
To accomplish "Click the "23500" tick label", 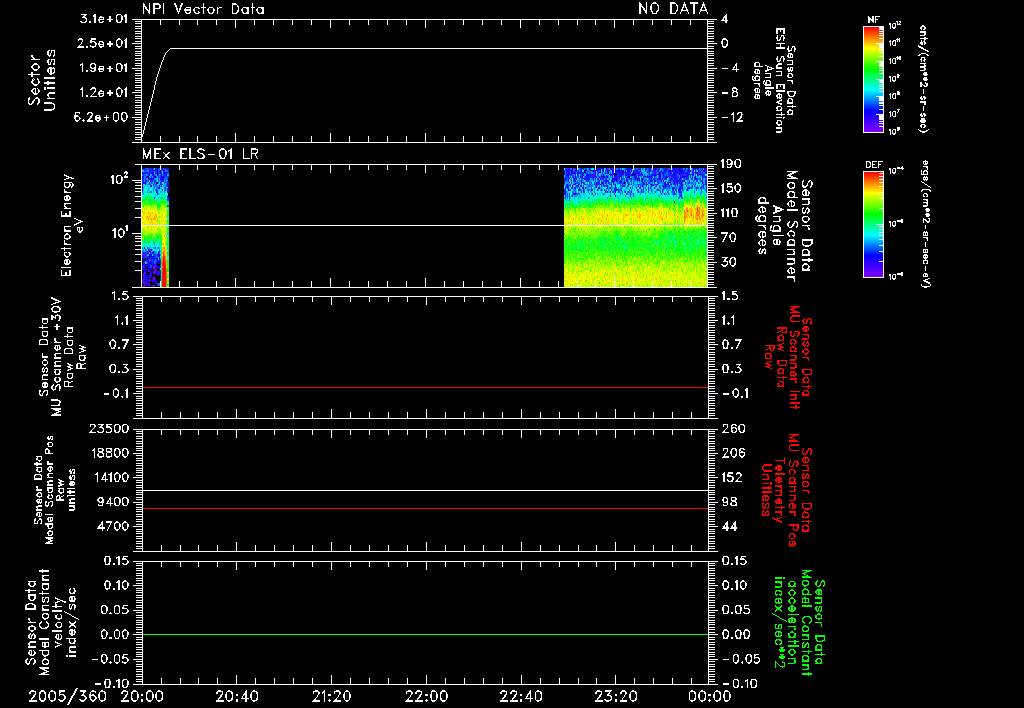I will coord(109,429).
